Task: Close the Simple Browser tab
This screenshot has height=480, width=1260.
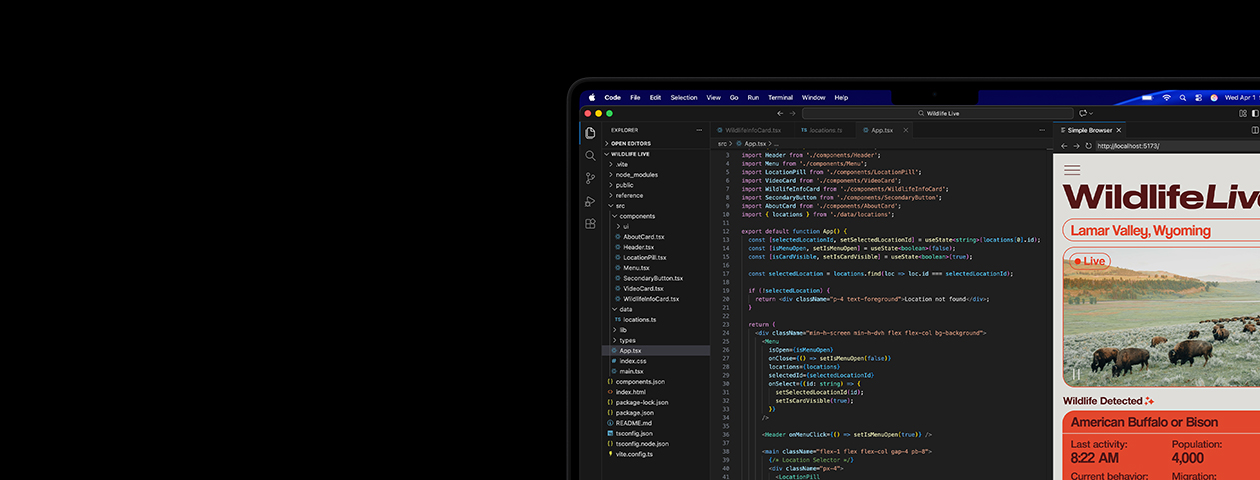Action: click(1120, 130)
